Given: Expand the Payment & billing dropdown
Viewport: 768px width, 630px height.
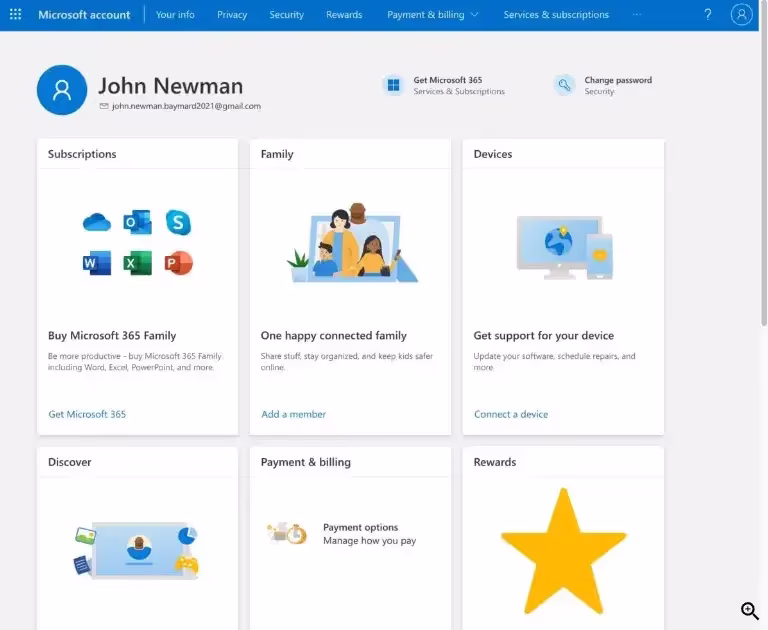Looking at the screenshot, I should click(433, 15).
